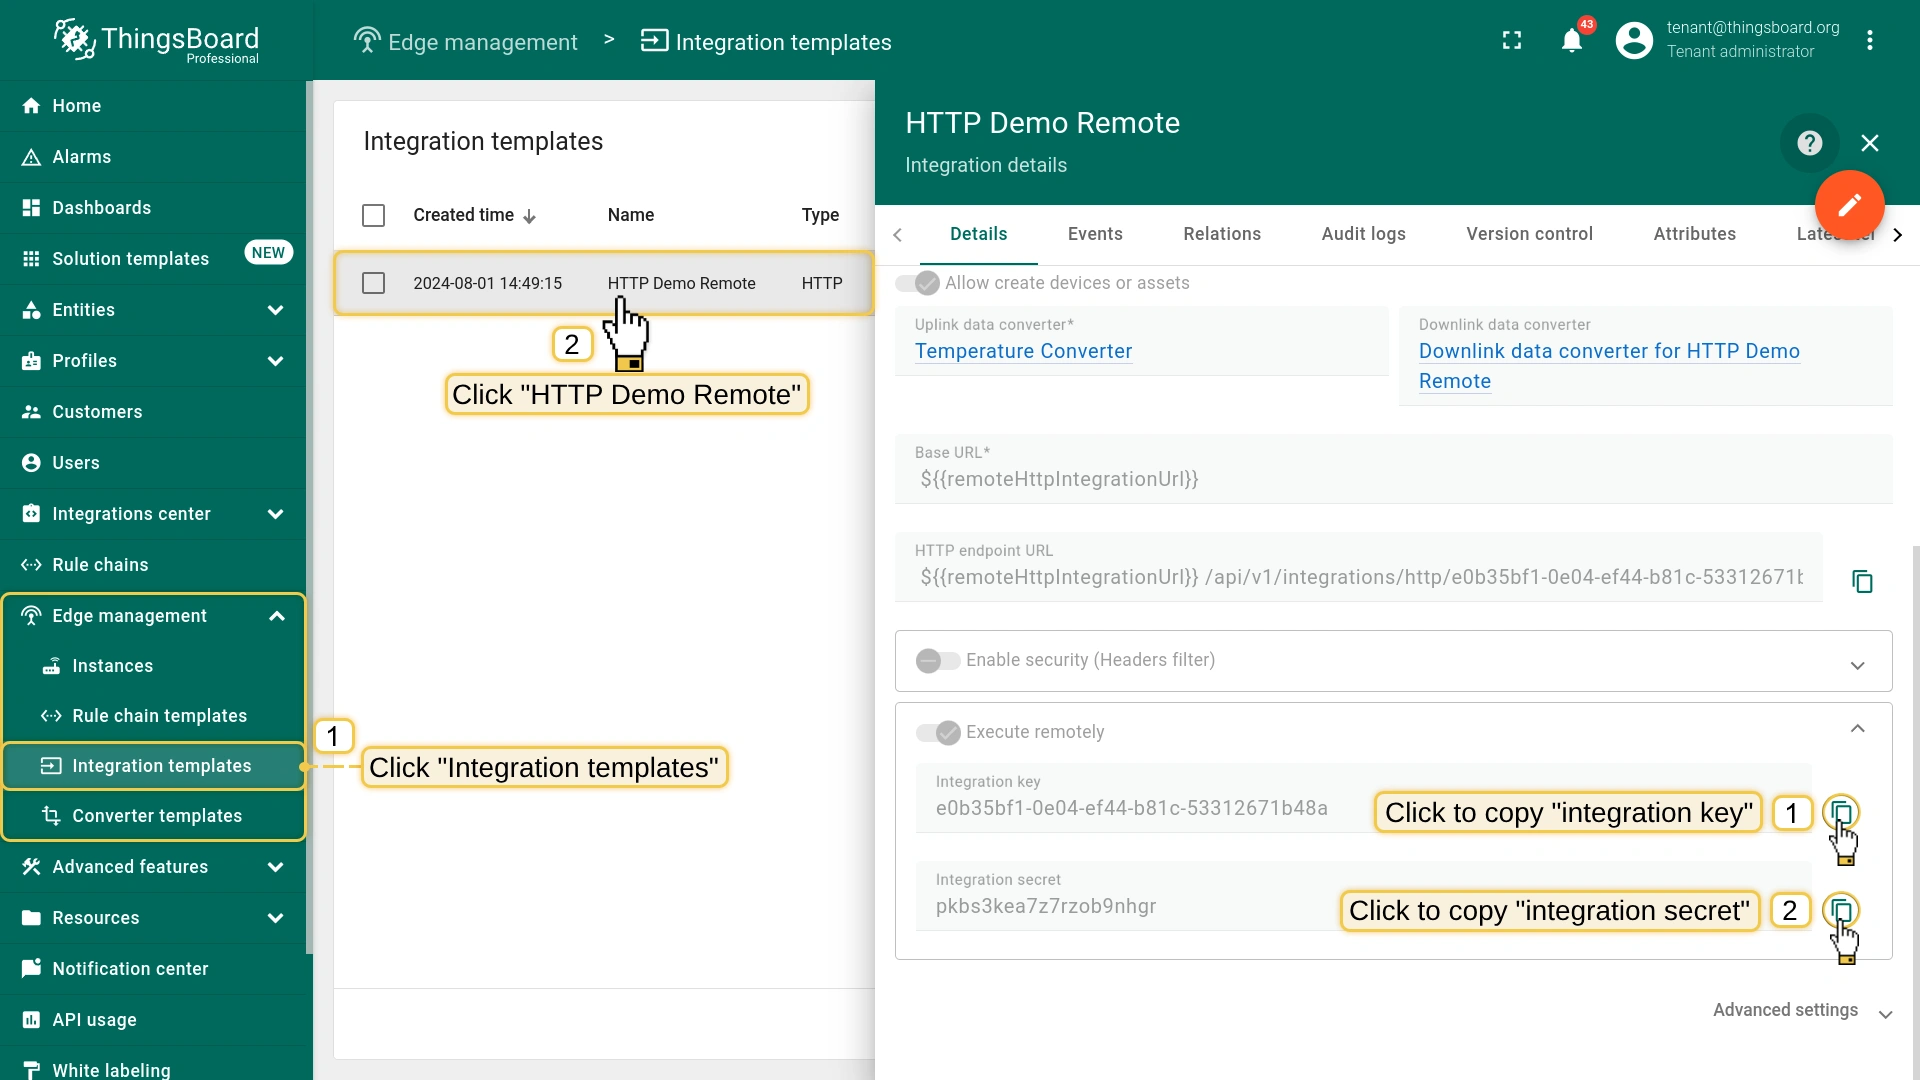The width and height of the screenshot is (1920, 1080).
Task: Switch to the Events tab
Action: (x=1094, y=234)
